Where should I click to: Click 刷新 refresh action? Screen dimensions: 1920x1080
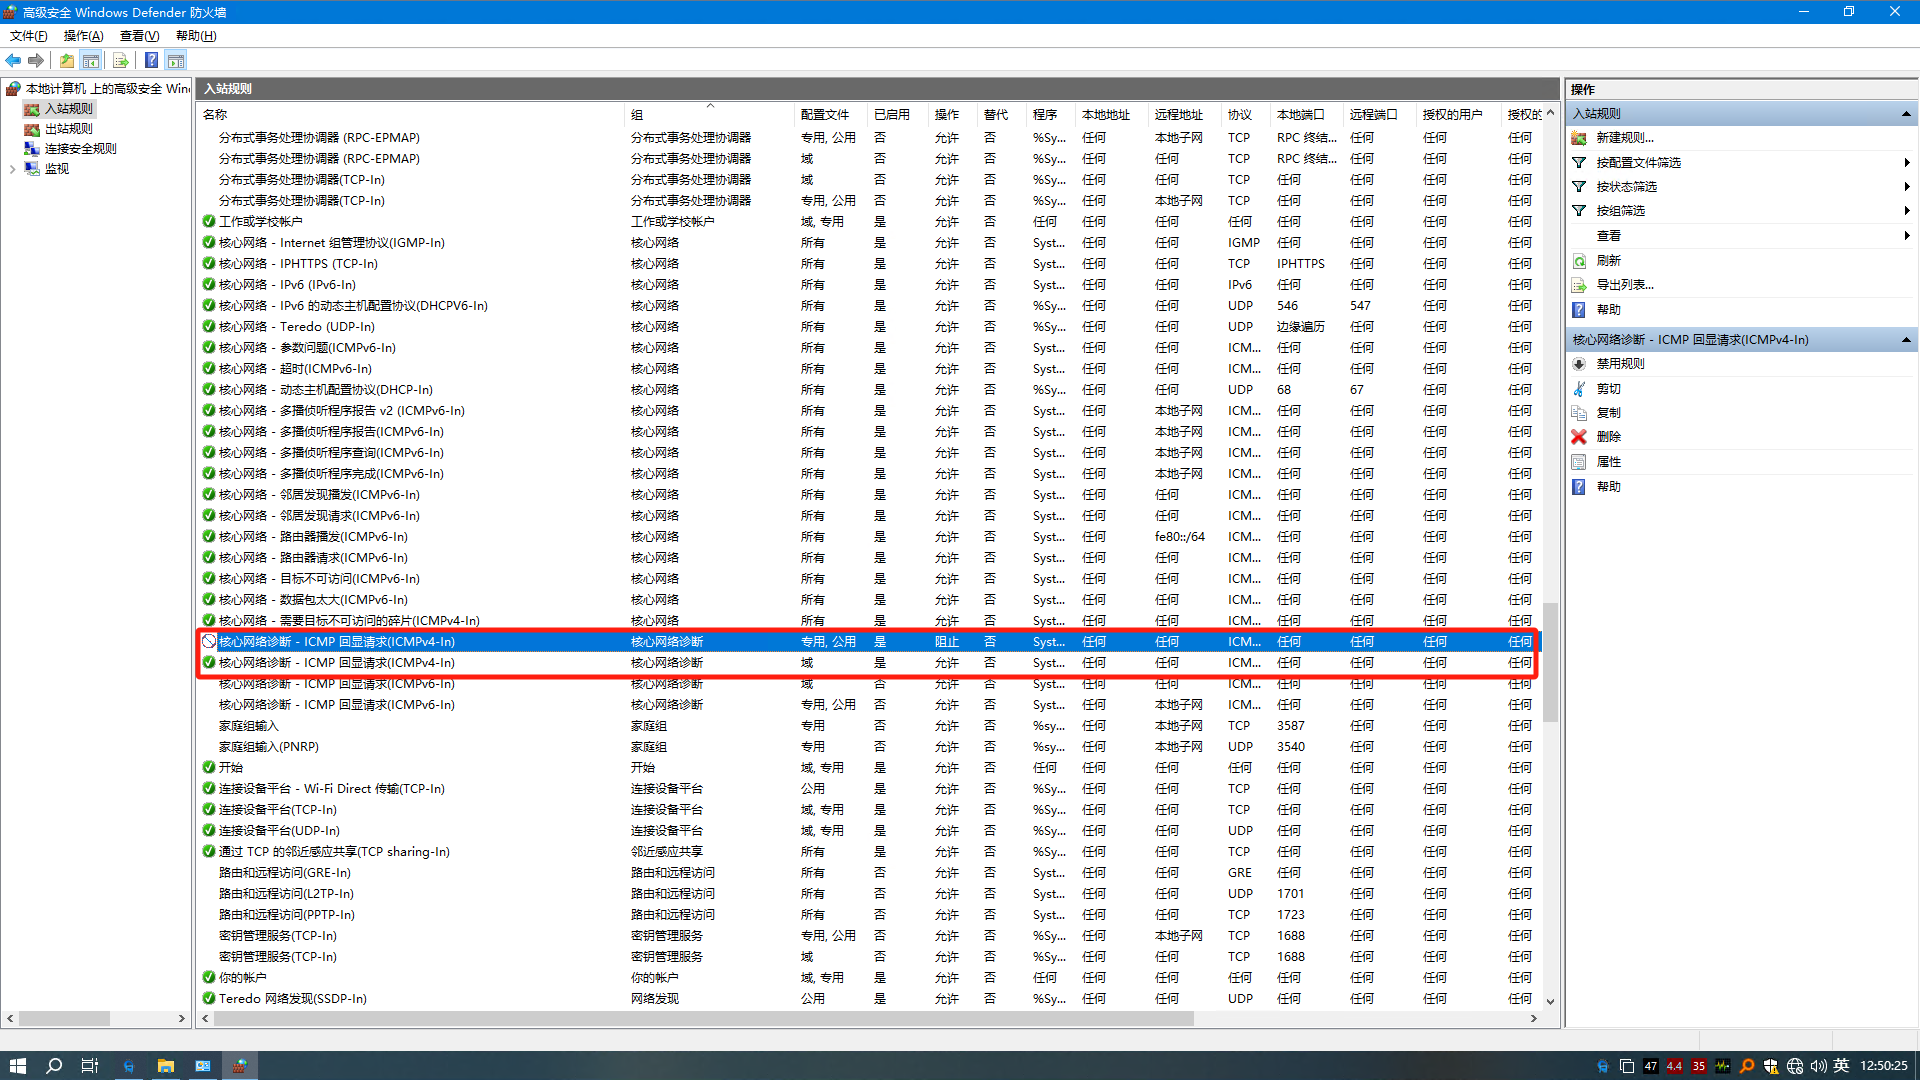1608,261
